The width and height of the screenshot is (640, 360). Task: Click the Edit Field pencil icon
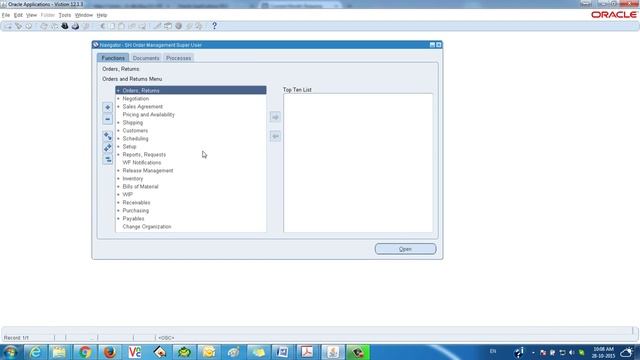[x=157, y=26]
